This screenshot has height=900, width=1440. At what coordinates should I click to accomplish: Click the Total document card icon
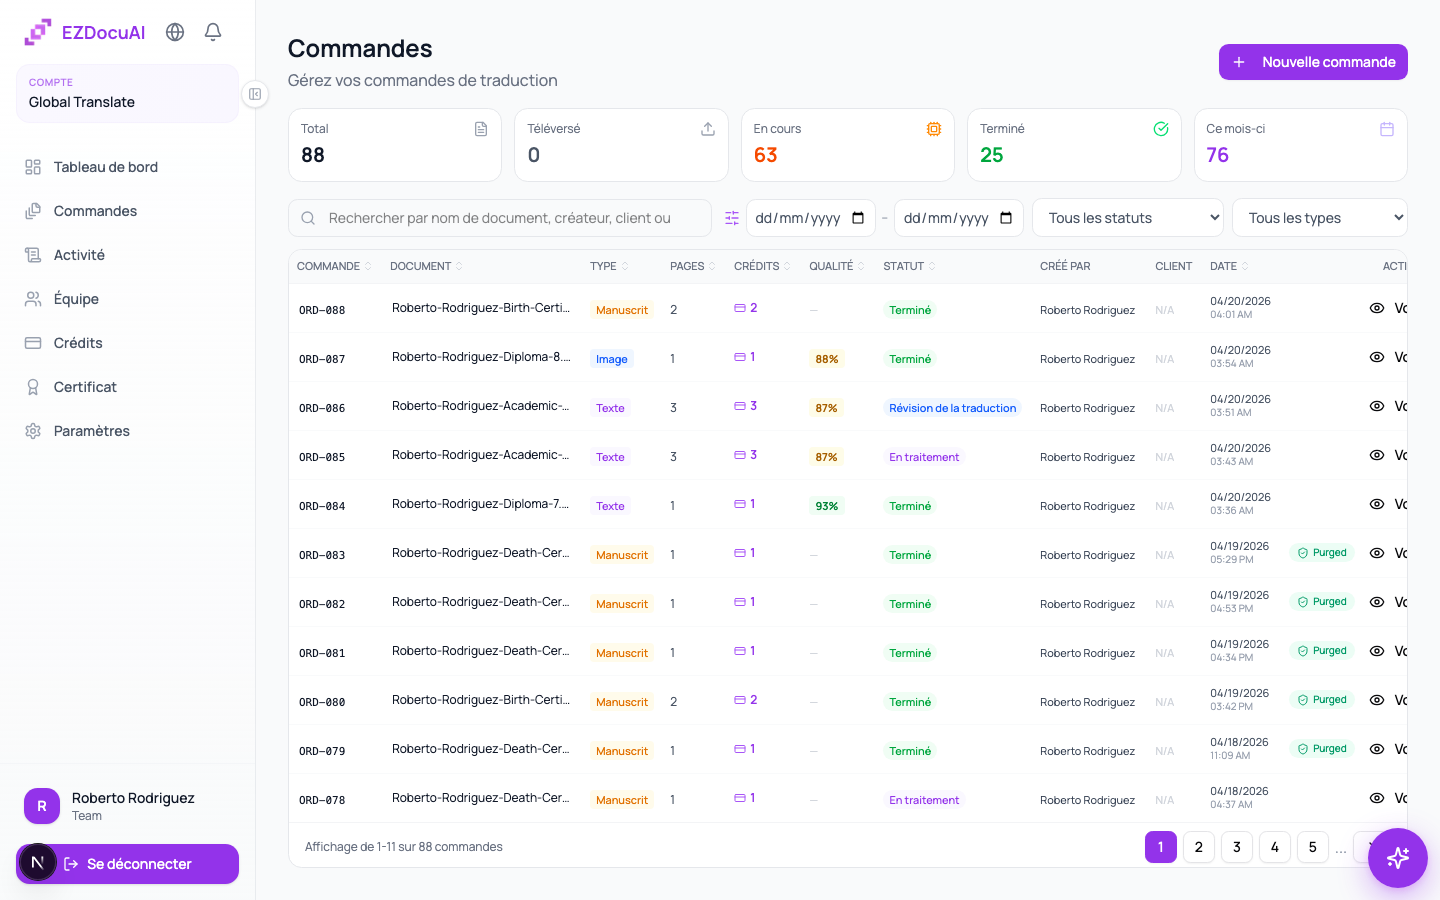tap(481, 129)
